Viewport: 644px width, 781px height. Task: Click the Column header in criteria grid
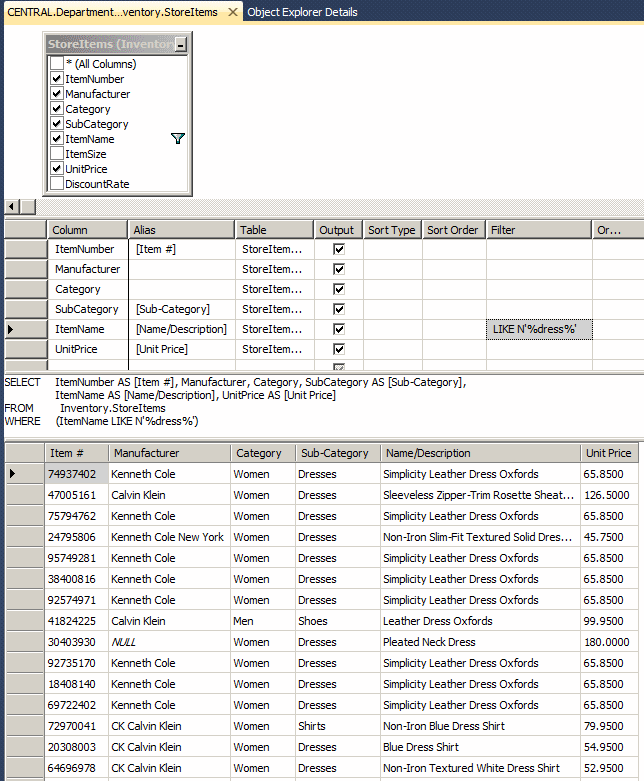(x=87, y=230)
